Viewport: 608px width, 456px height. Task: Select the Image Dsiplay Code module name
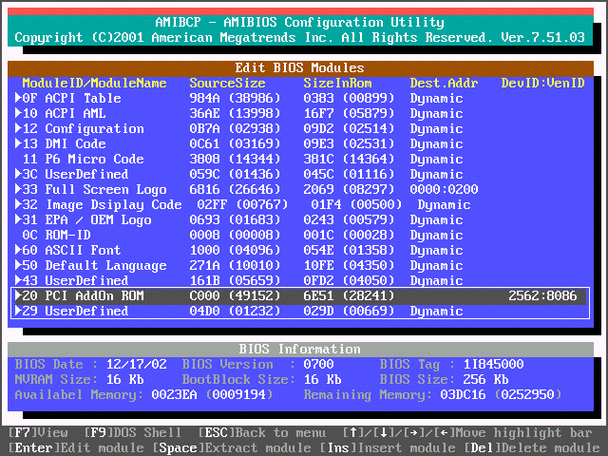point(114,204)
